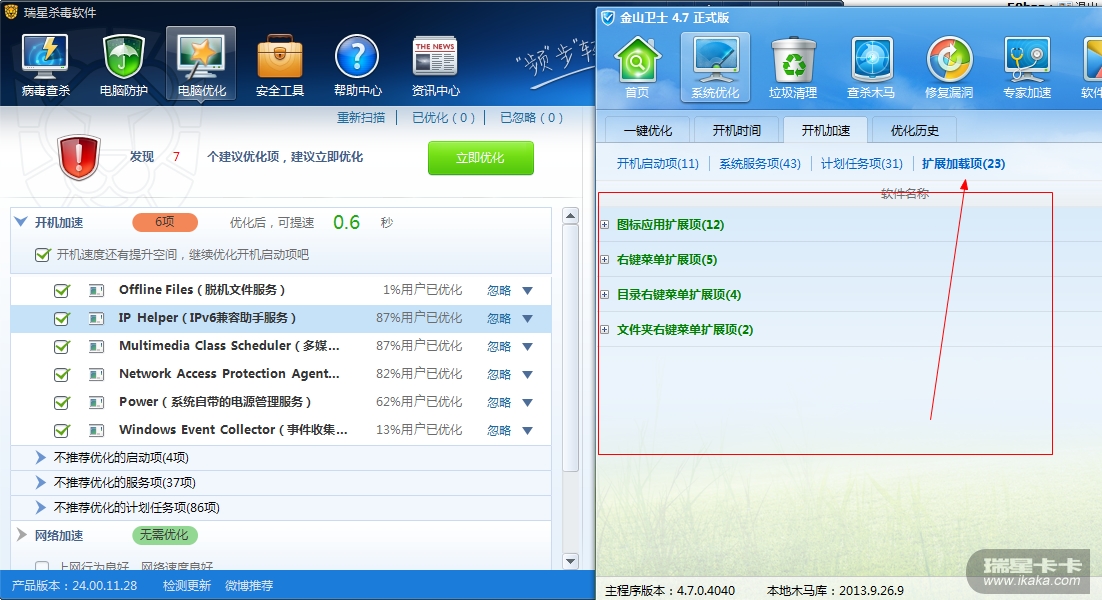This screenshot has height=600, width=1102.
Task: Uncheck Offline Files service checkbox
Action: click(x=62, y=290)
